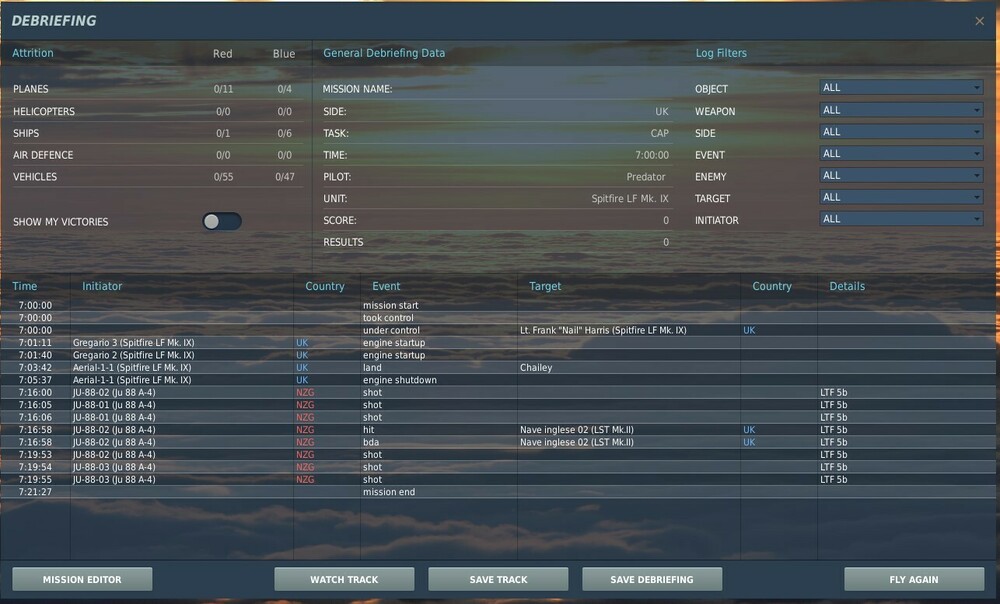Click the Details column header
1000x604 pixels.
pos(847,286)
